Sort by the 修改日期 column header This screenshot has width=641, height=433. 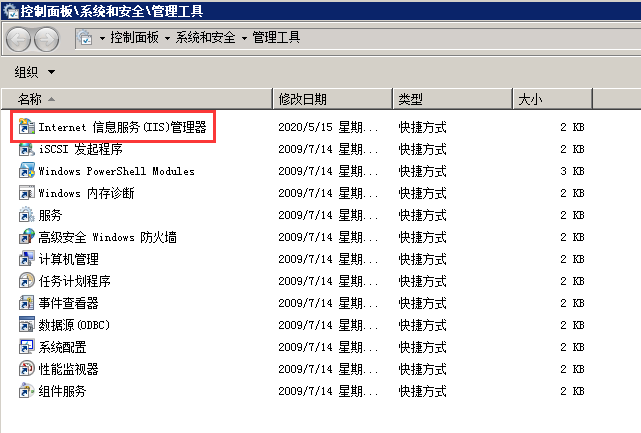pyautogui.click(x=333, y=99)
